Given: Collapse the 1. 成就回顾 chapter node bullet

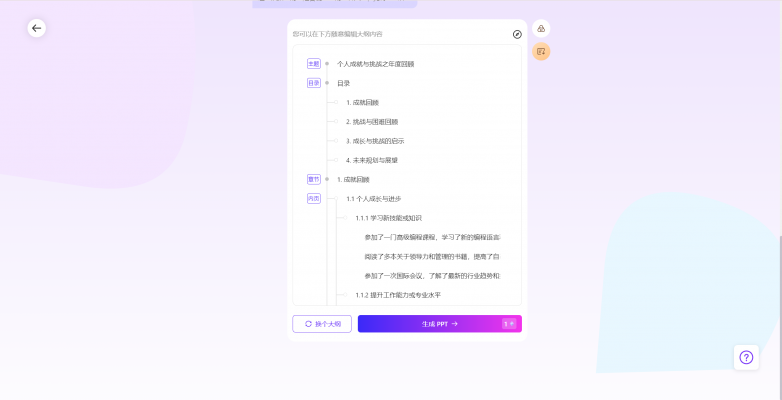Looking at the screenshot, I should pos(327,180).
